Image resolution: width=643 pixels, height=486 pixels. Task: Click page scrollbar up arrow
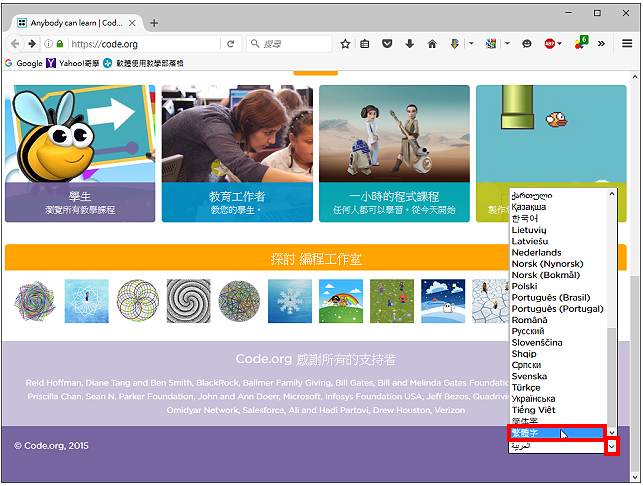(x=635, y=77)
